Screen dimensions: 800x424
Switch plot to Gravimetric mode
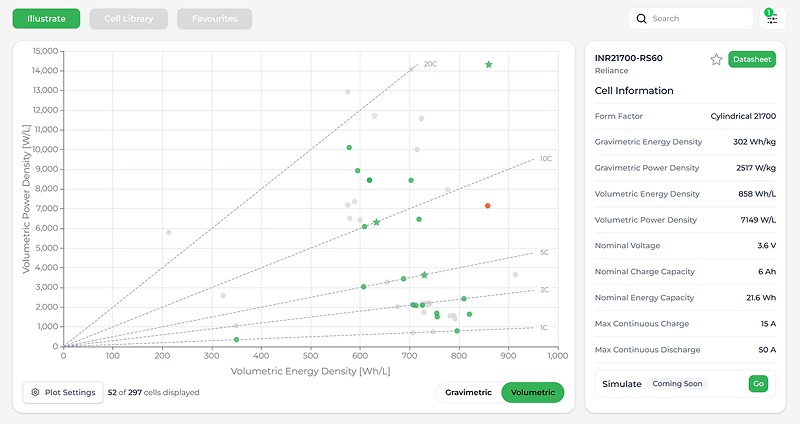(468, 393)
